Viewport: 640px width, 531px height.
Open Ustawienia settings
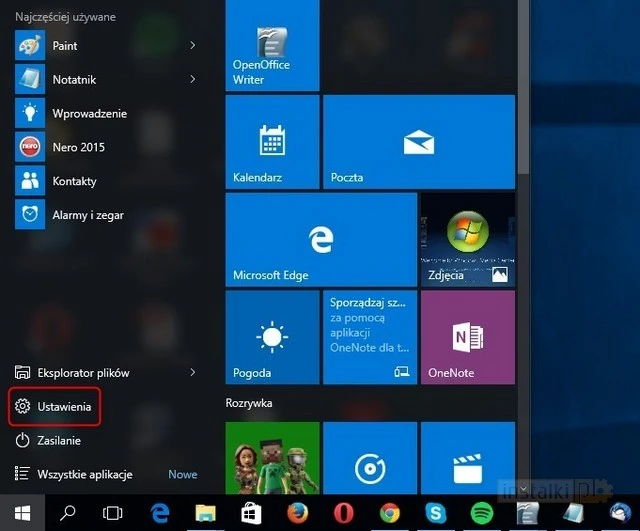[66, 407]
